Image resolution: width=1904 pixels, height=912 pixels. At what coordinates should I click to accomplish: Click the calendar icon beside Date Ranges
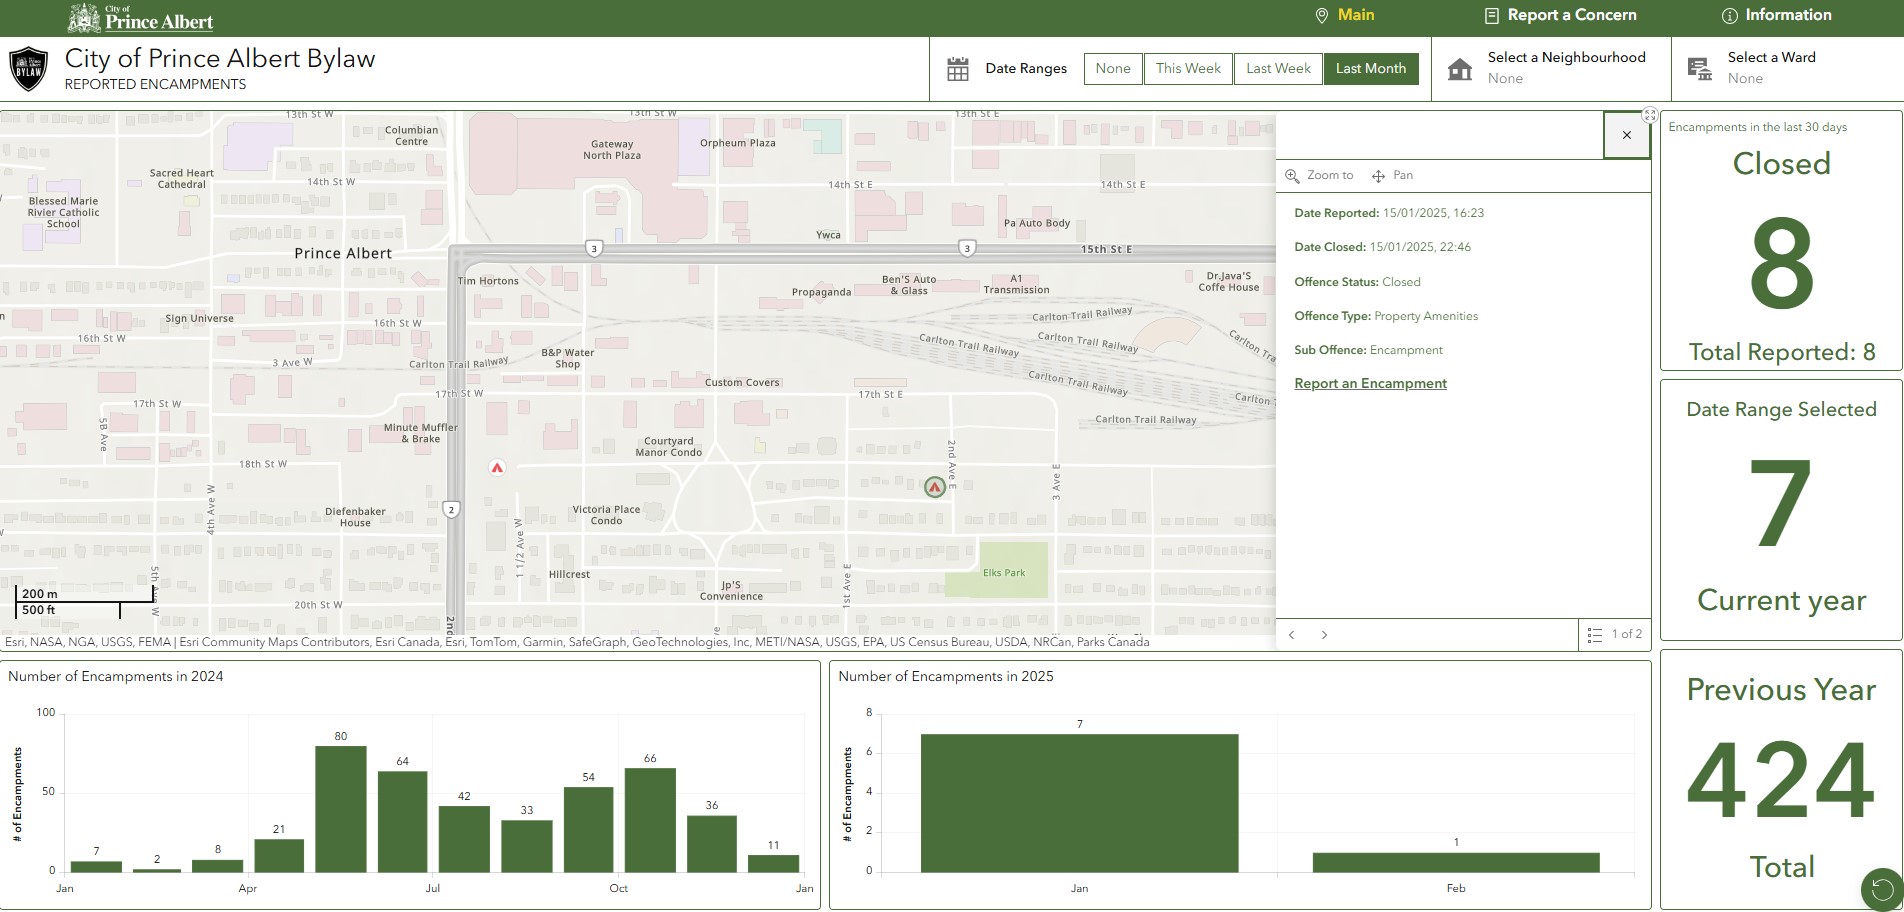click(958, 69)
